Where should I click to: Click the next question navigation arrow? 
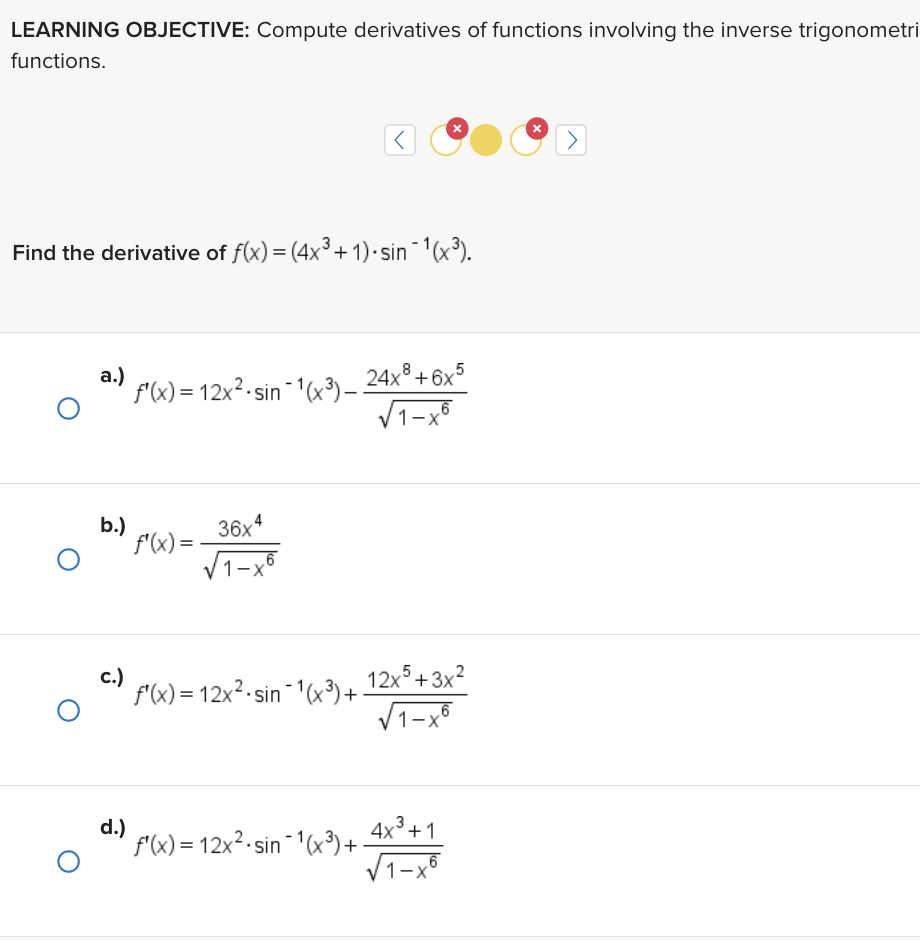571,139
